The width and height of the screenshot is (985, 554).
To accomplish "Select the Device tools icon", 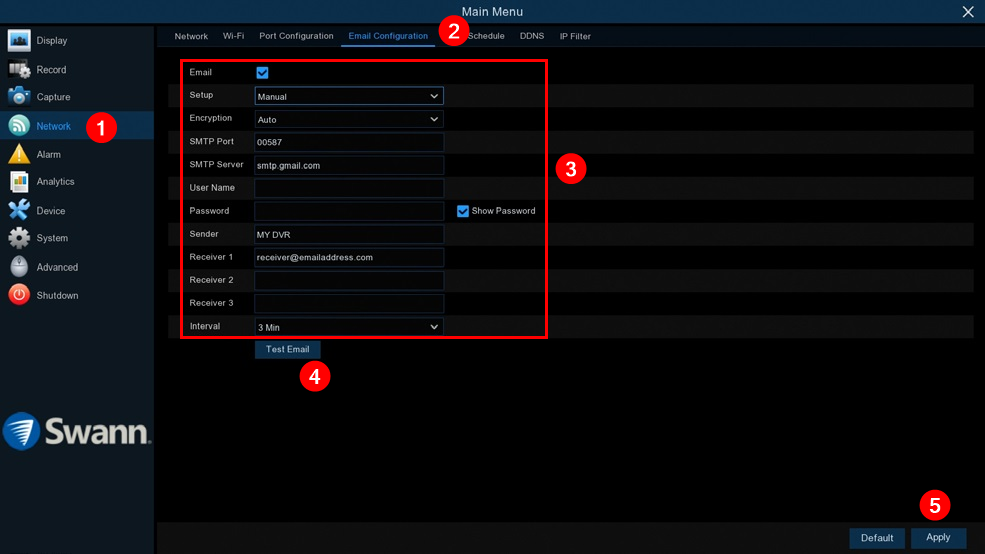I will [x=19, y=210].
